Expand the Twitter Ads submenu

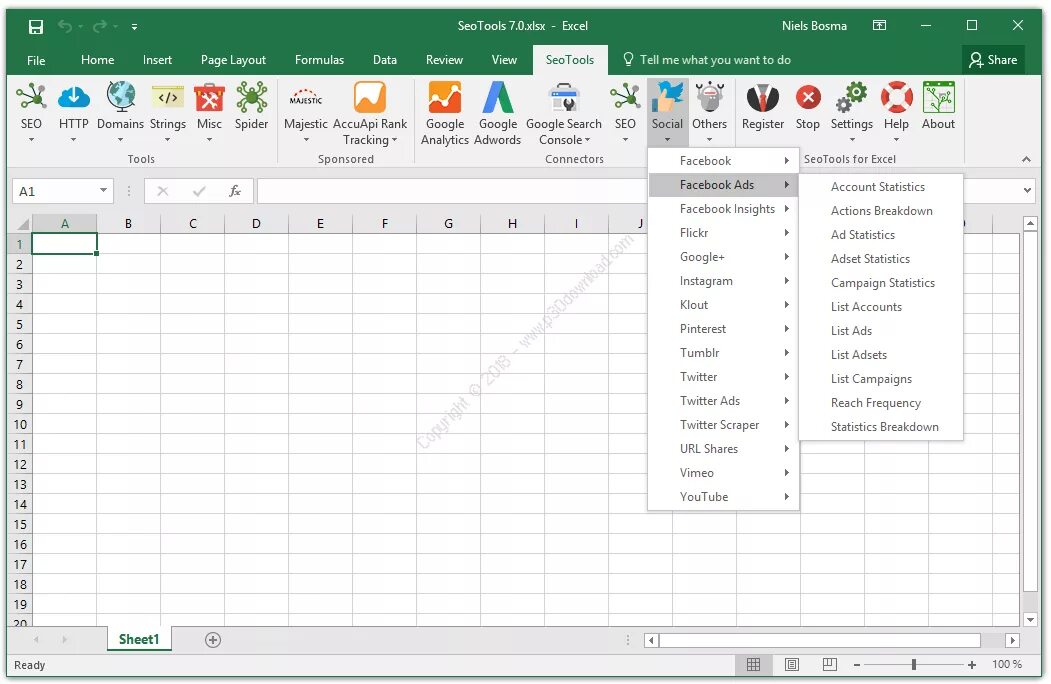[x=723, y=400]
